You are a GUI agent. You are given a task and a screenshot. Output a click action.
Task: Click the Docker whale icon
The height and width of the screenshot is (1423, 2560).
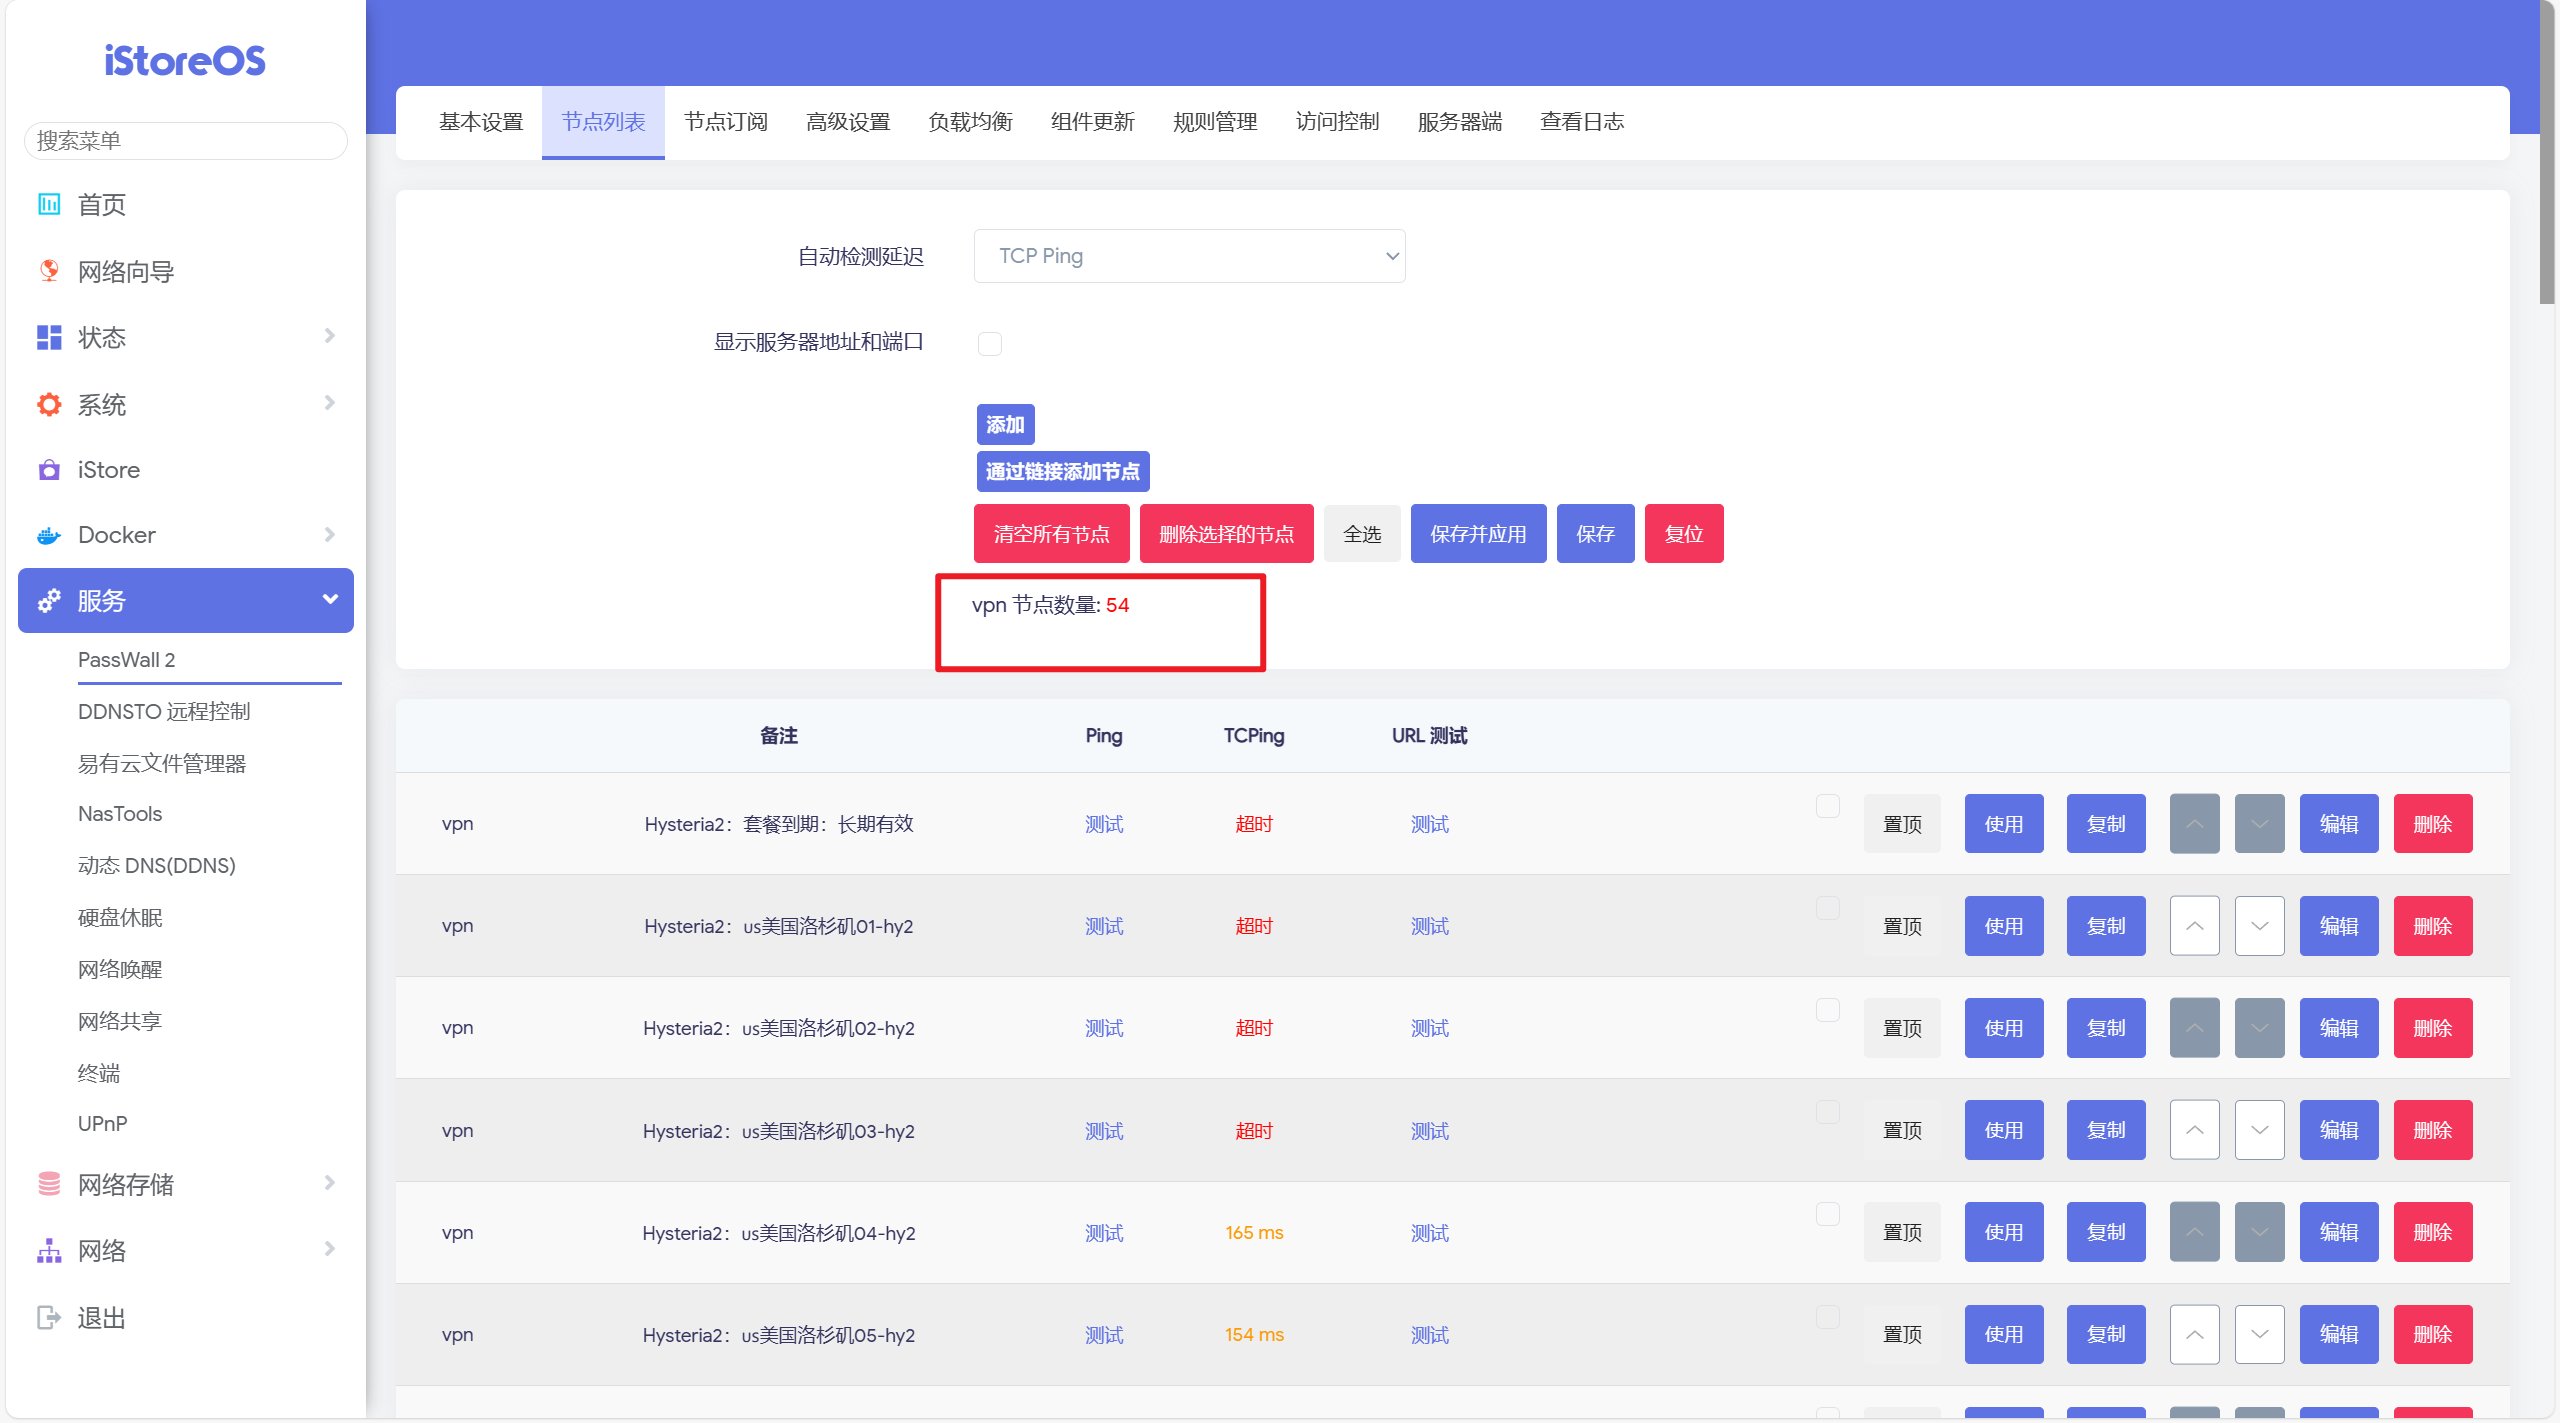click(48, 535)
